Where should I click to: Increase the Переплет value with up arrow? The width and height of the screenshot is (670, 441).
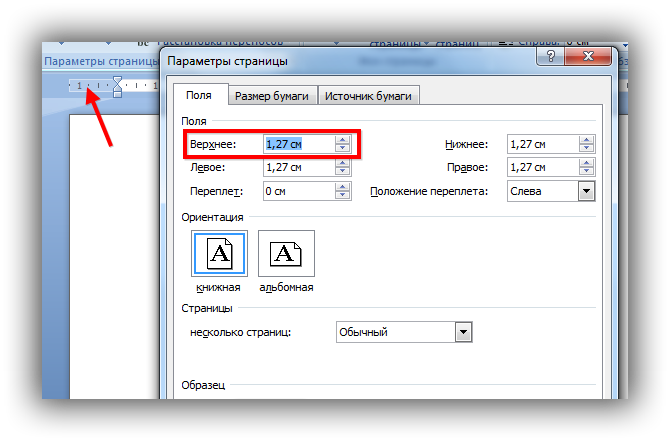(x=343, y=187)
